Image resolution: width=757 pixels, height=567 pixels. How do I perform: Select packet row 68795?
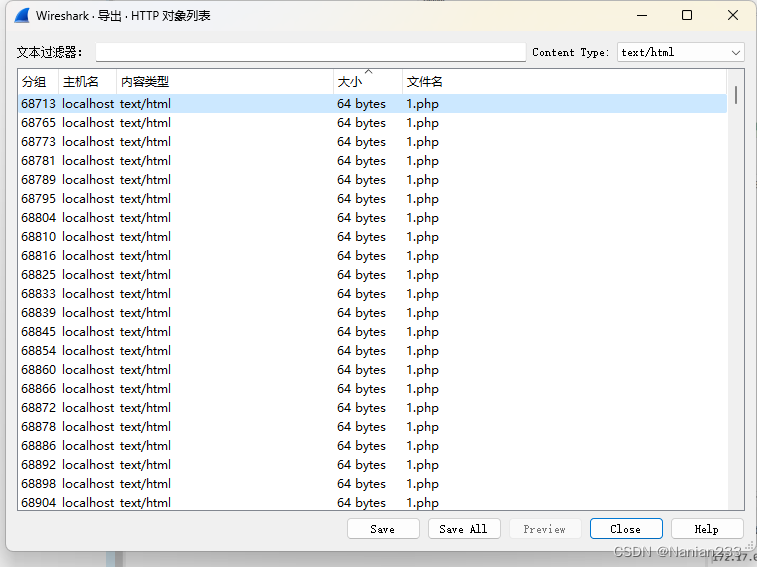[x=372, y=198]
